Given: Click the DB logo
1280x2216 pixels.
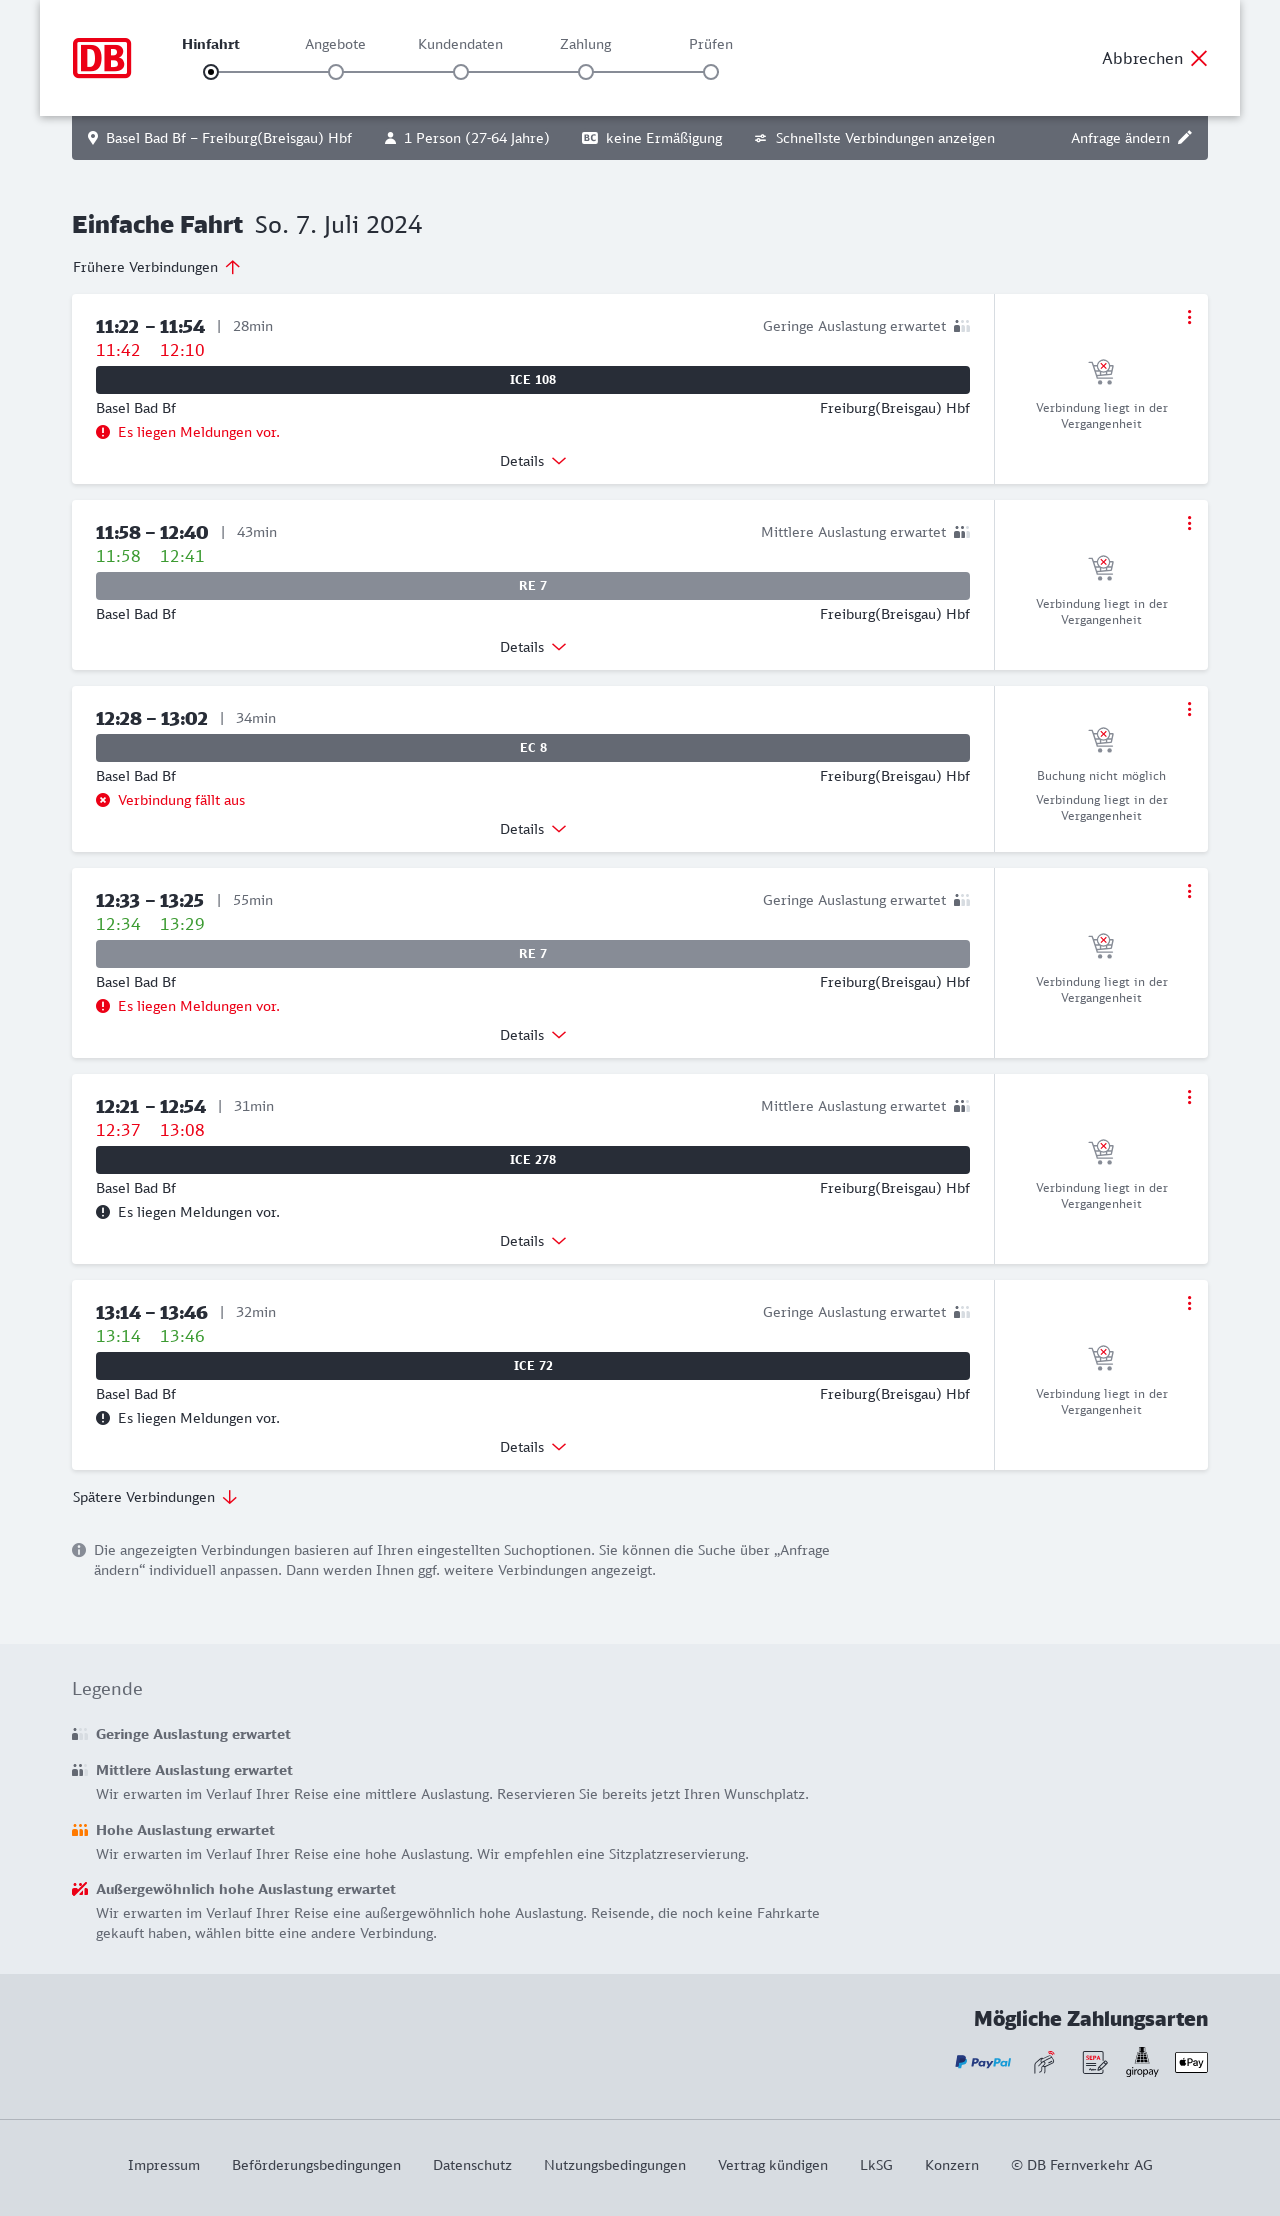Looking at the screenshot, I should [102, 58].
